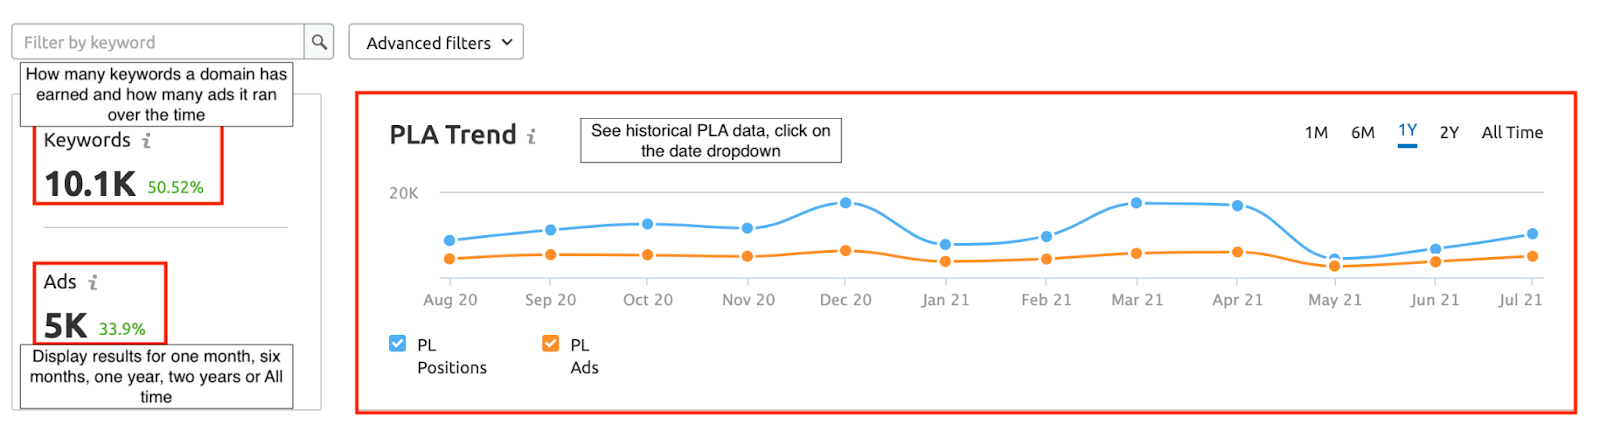Click the Dec 20 blue data point
Image resolution: width=1600 pixels, height=431 pixels.
846,203
